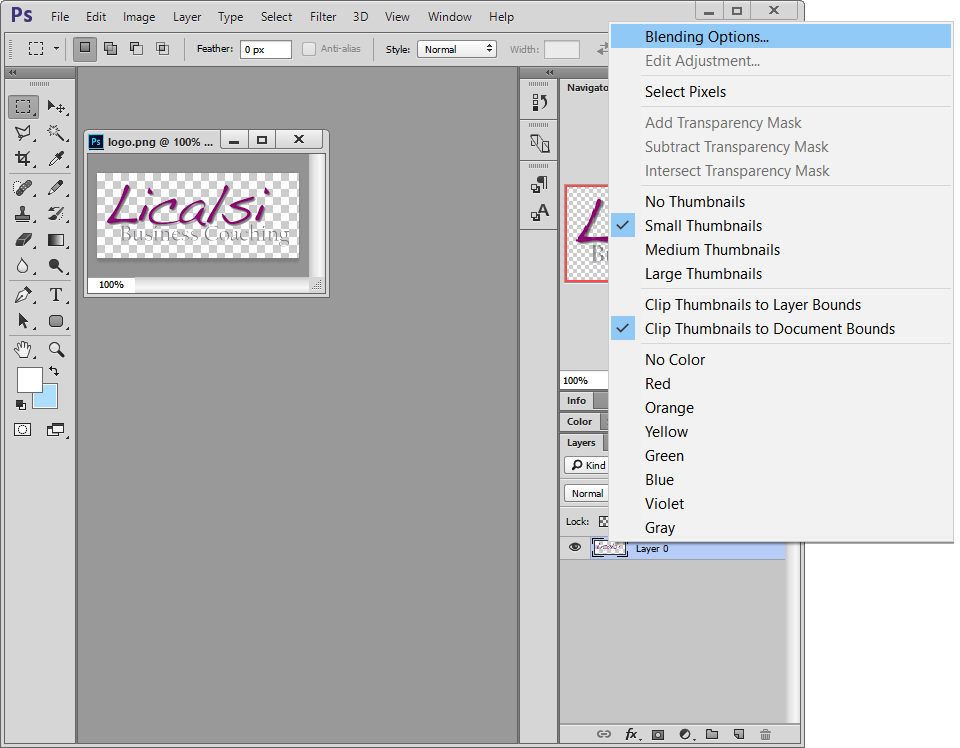The width and height of the screenshot is (960, 748).
Task: Open Blending Options from context menu
Action: tap(781, 37)
